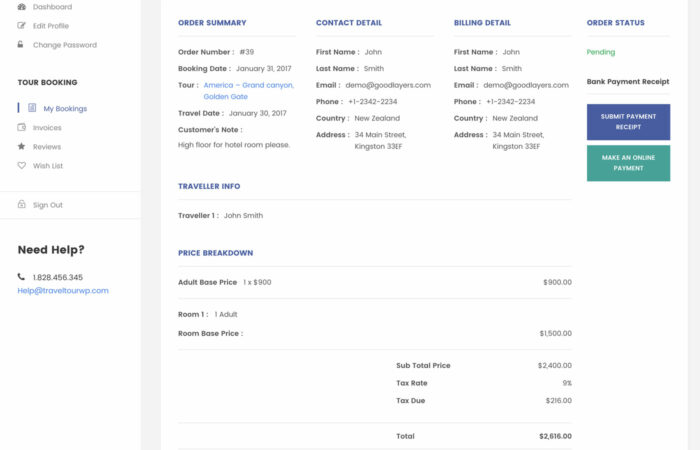Click the My Bookings document icon
The height and width of the screenshot is (450, 700).
click(x=32, y=108)
